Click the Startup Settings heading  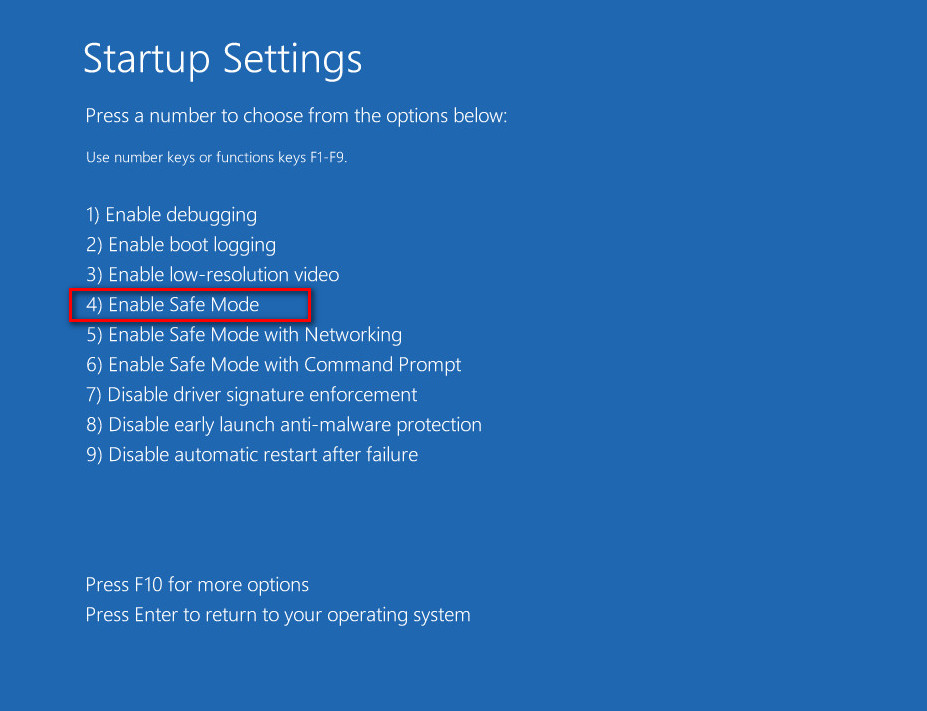(x=222, y=59)
